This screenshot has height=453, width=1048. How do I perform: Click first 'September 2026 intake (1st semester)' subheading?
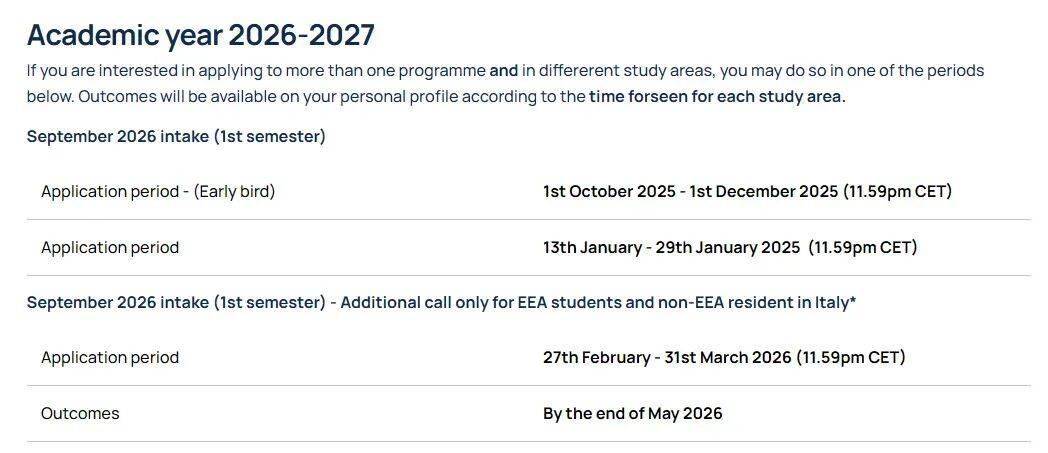(x=176, y=137)
